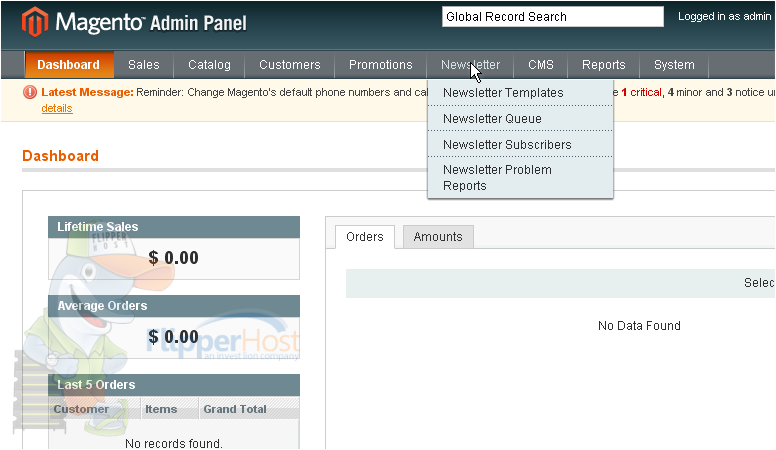Open the CMS menu
The height and width of the screenshot is (450, 776).
click(x=541, y=65)
